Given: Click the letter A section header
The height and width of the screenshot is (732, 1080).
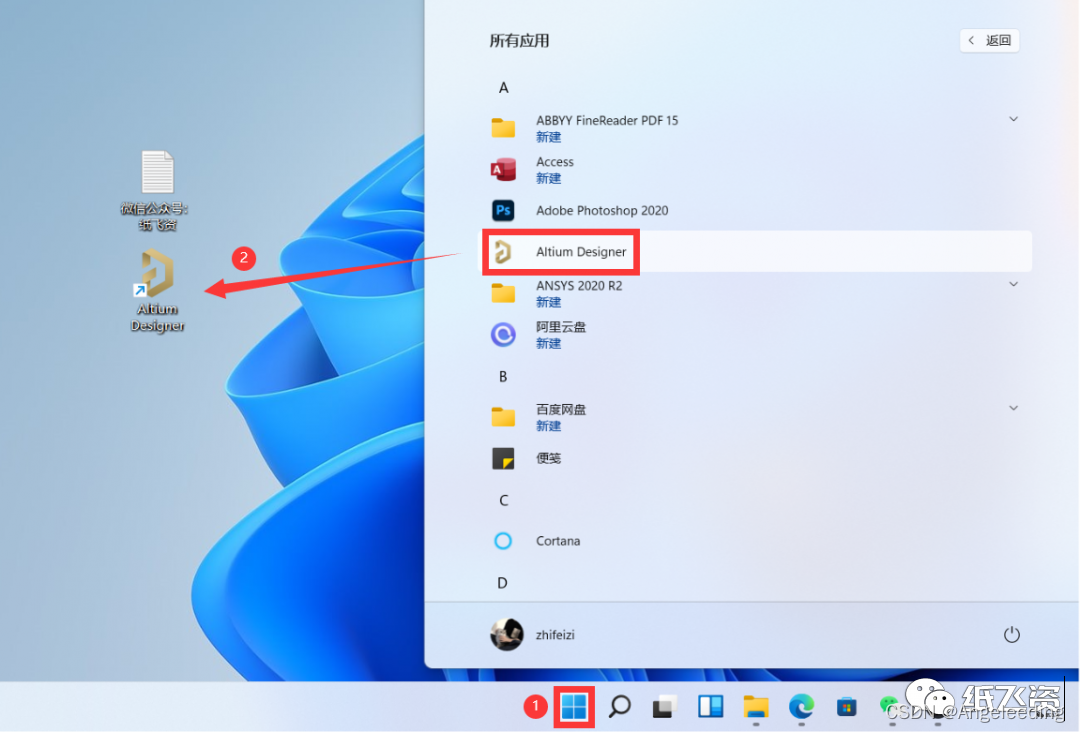Looking at the screenshot, I should point(504,88).
